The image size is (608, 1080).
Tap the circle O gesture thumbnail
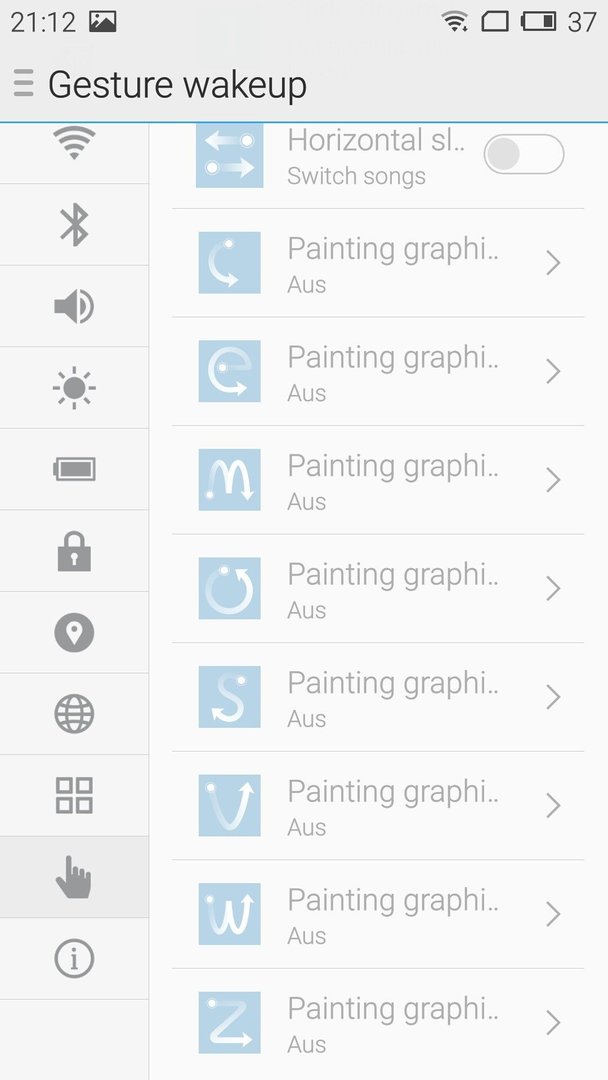point(229,588)
